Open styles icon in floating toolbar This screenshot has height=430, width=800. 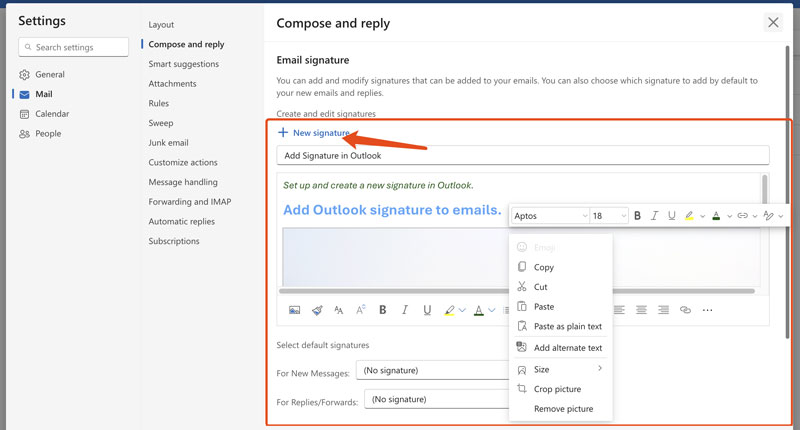tap(768, 216)
